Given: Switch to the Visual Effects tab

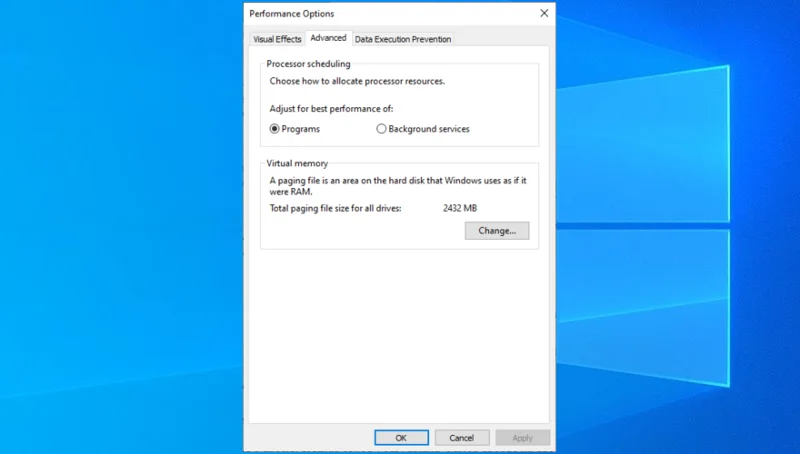Looking at the screenshot, I should (277, 39).
